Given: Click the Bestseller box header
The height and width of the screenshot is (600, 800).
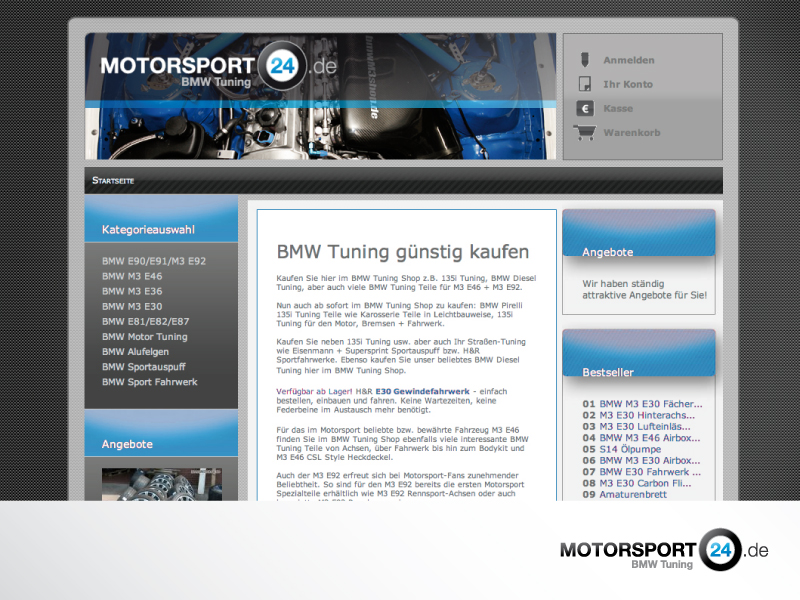Looking at the screenshot, I should (x=639, y=354).
